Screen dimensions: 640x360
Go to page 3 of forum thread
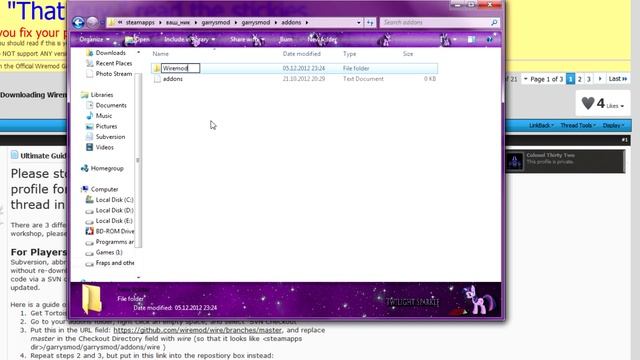pyautogui.click(x=589, y=79)
